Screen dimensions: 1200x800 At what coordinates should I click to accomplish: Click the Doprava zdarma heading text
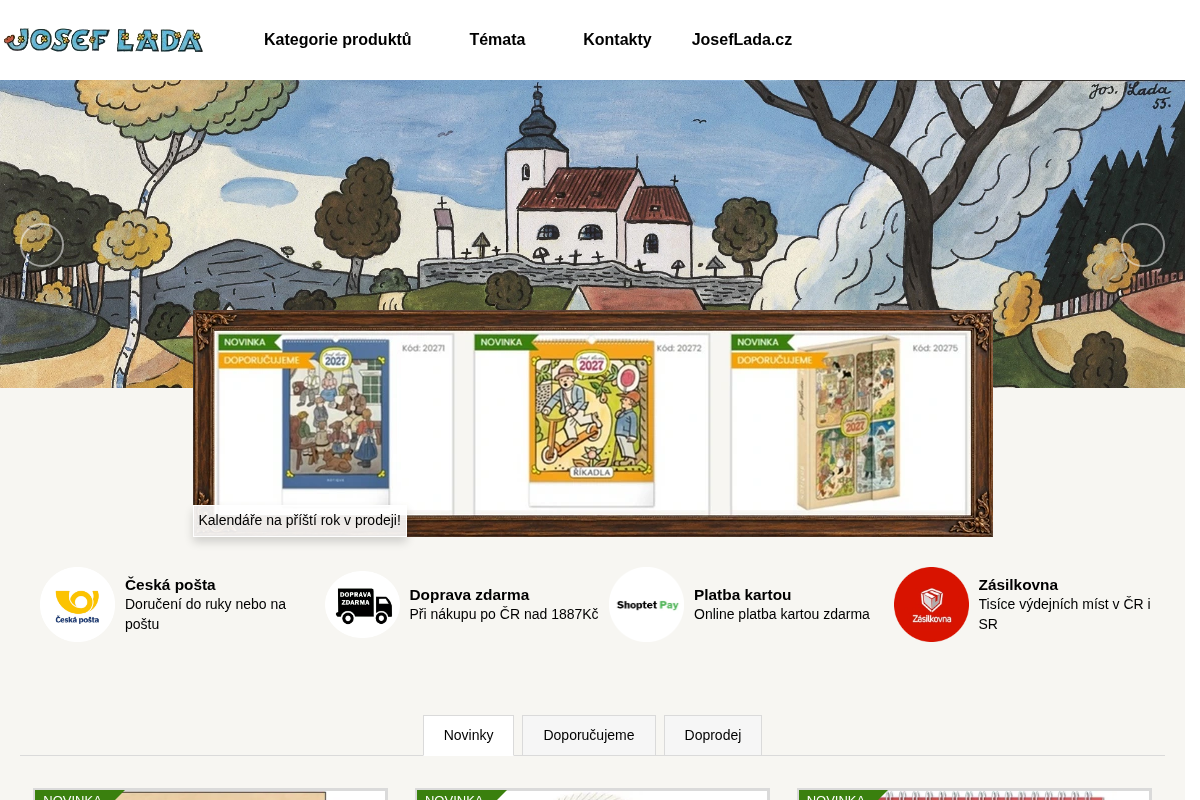[x=469, y=595]
